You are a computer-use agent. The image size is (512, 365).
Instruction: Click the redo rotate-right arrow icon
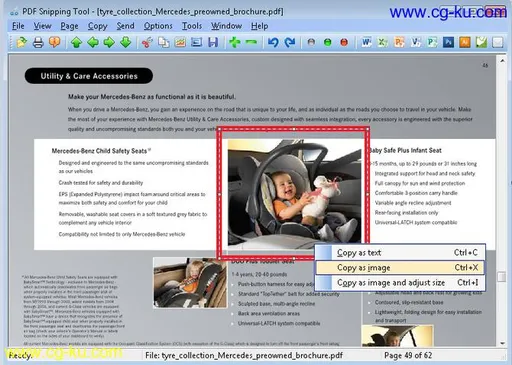pos(290,42)
